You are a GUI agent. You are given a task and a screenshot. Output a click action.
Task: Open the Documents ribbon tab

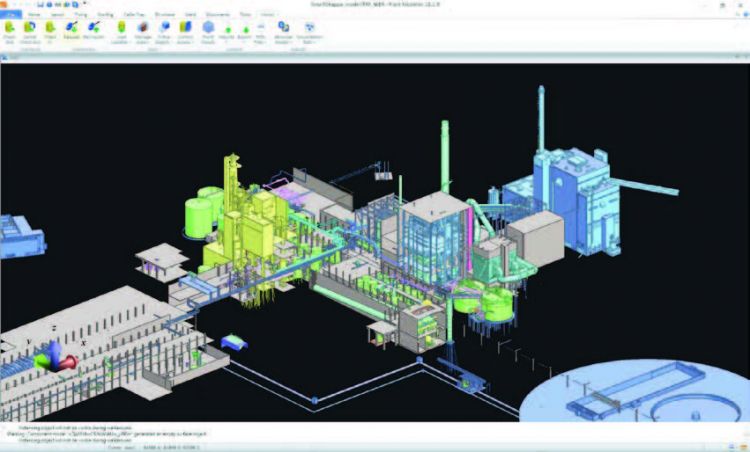pos(218,14)
